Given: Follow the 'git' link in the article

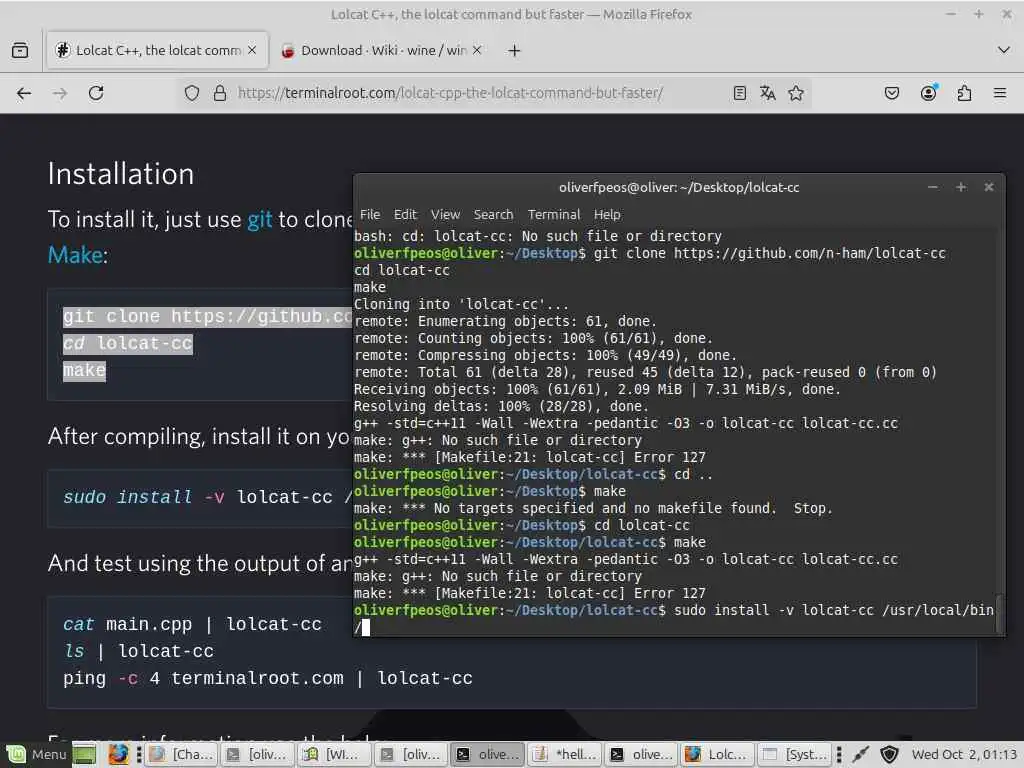Looking at the screenshot, I should [x=259, y=220].
